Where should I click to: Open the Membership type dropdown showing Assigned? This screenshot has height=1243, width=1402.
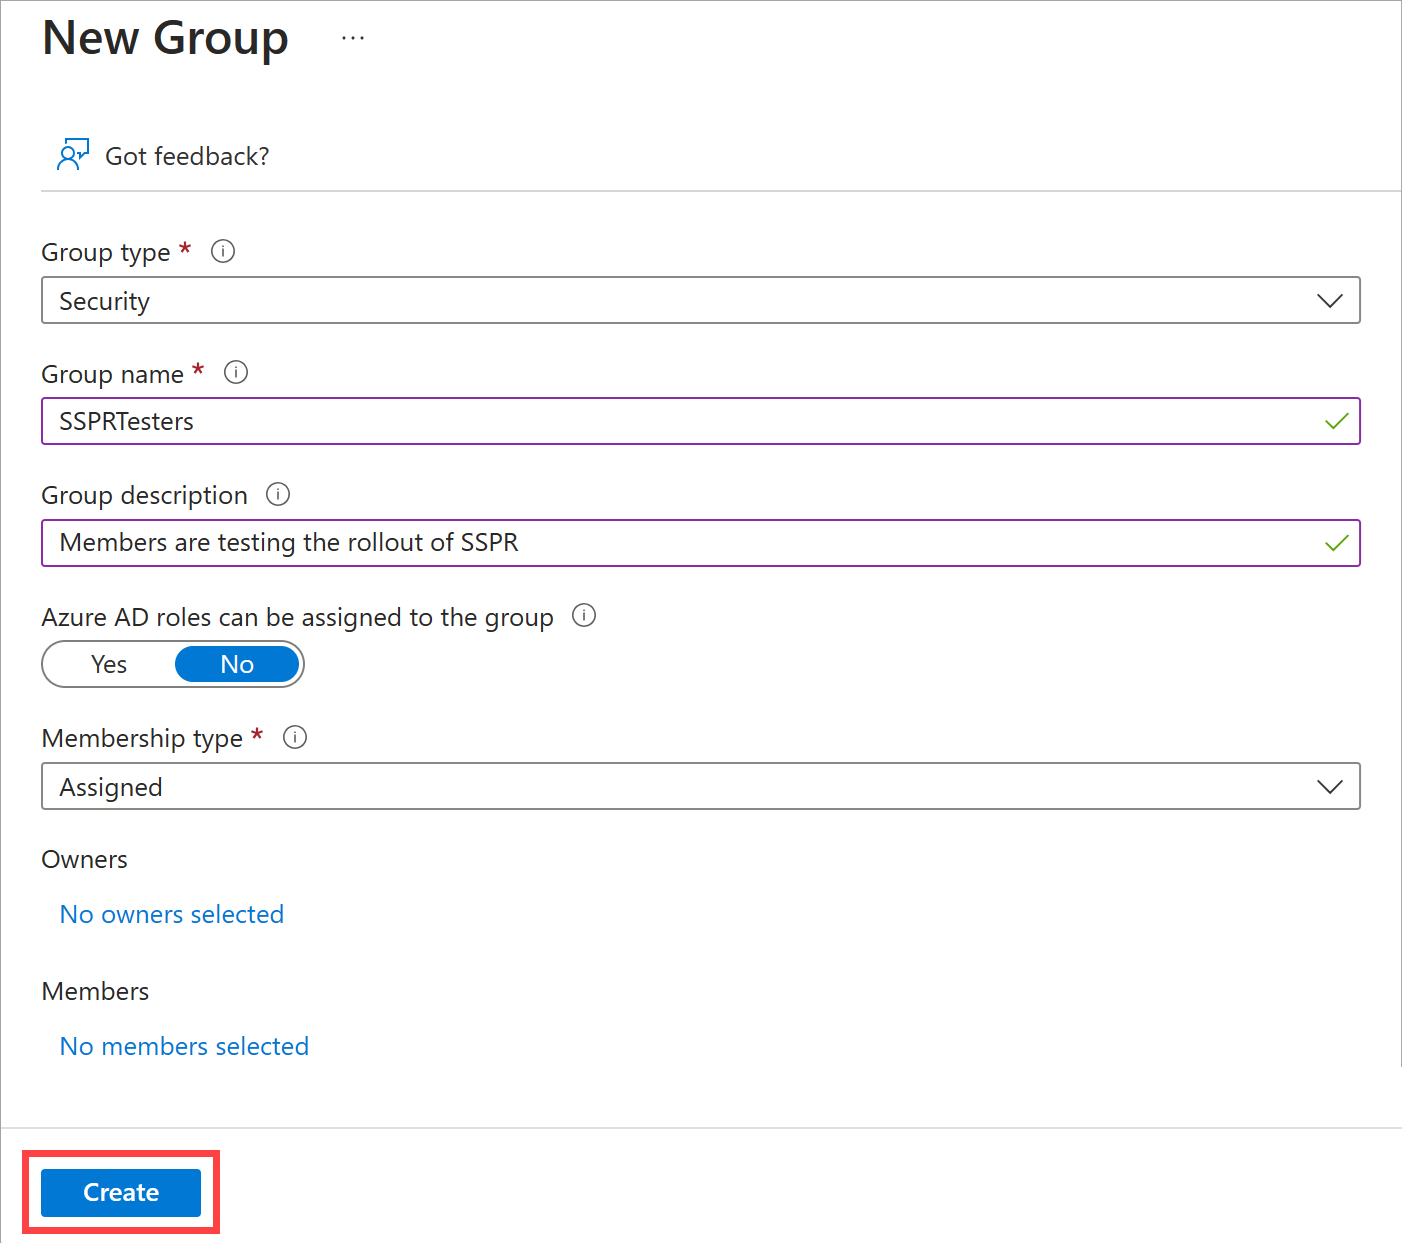[700, 786]
